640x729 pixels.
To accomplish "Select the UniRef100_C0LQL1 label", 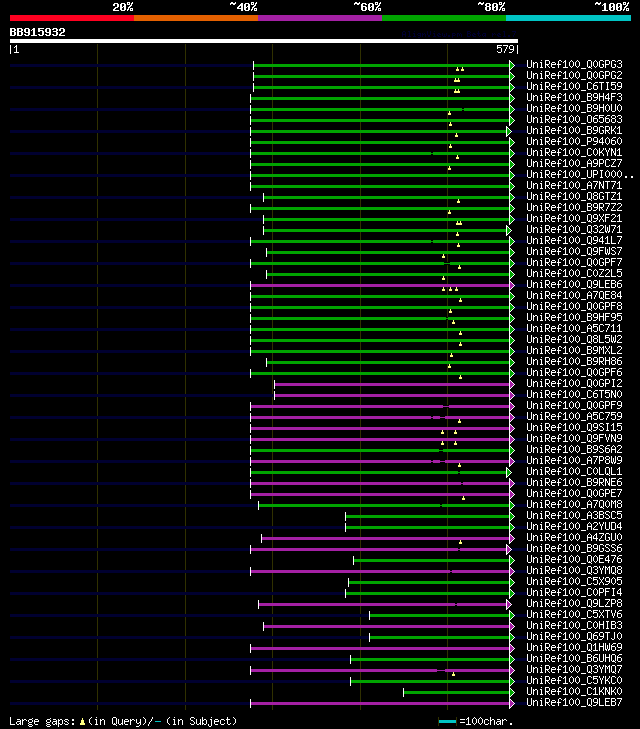I will [574, 471].
